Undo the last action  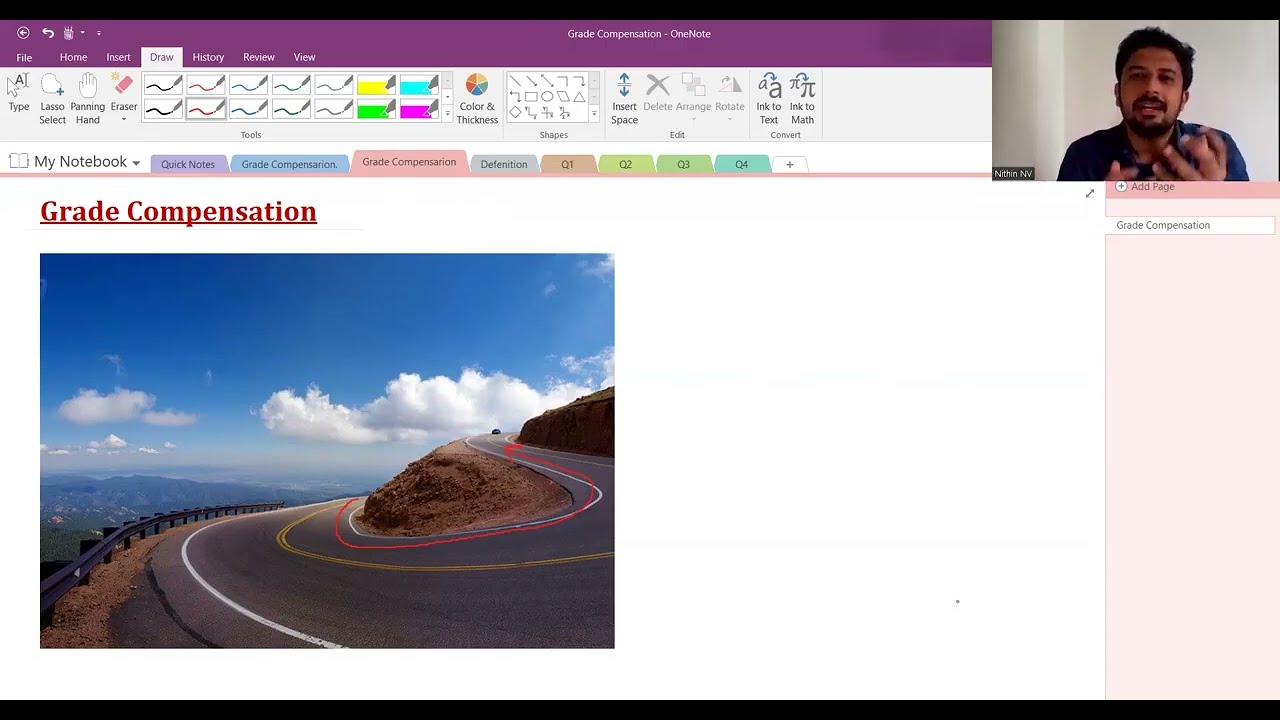click(47, 33)
